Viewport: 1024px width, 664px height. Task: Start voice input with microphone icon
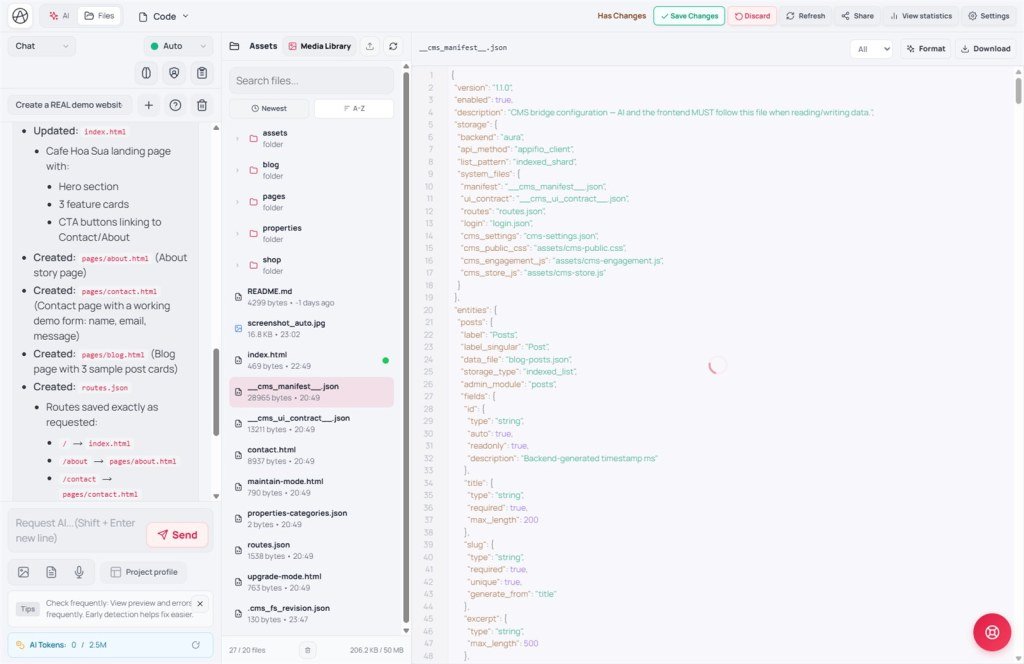[x=79, y=572]
